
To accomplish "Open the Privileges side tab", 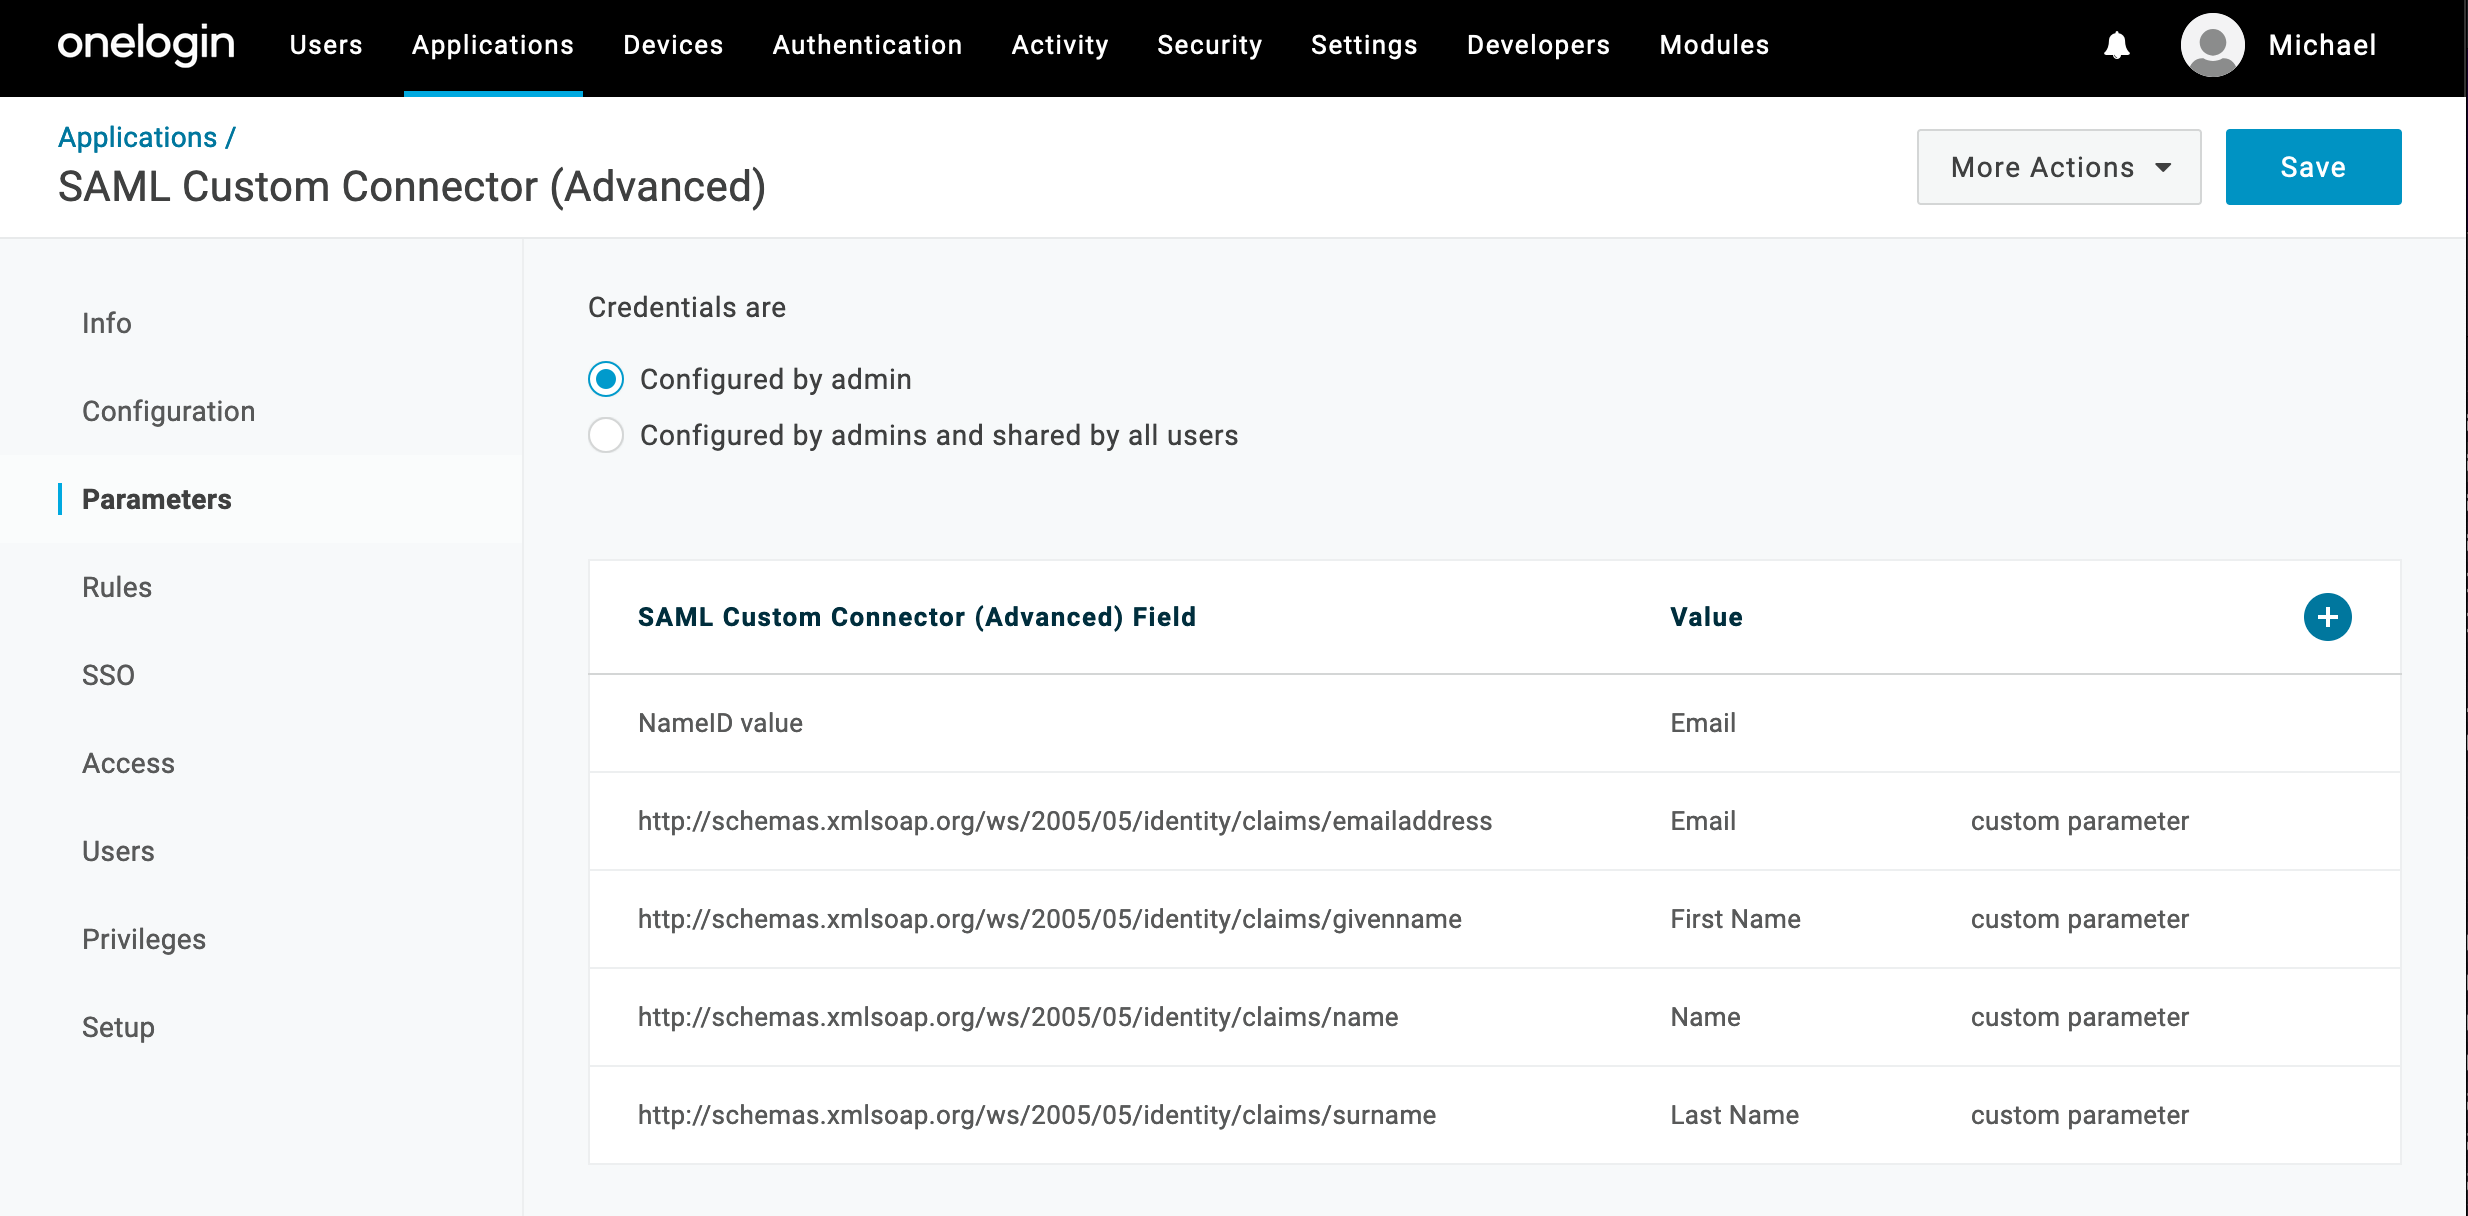I will 144,939.
